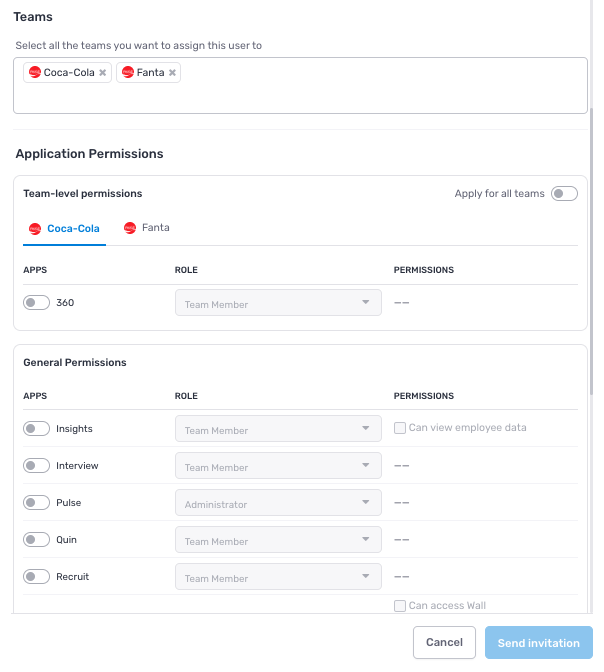Switch on the Quin app

click(37, 540)
